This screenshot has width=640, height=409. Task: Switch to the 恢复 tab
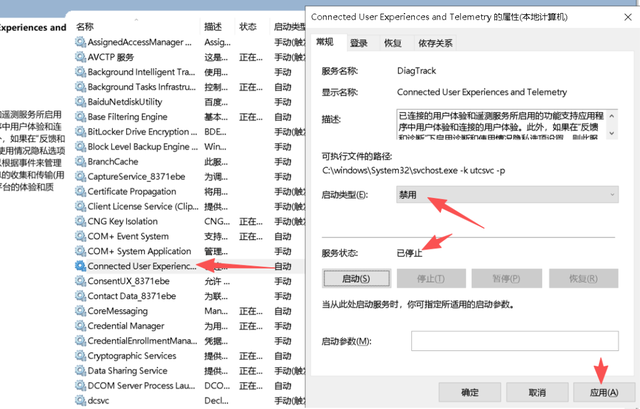pyautogui.click(x=393, y=43)
